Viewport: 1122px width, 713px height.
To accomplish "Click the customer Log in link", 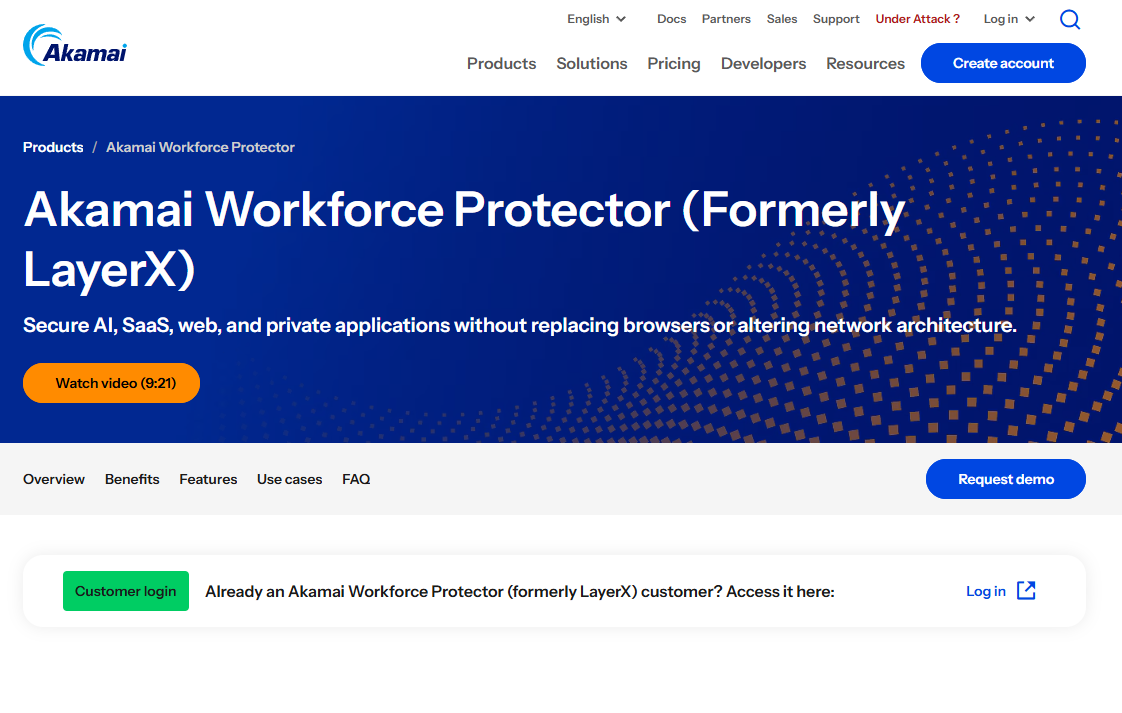I will click(x=986, y=591).
